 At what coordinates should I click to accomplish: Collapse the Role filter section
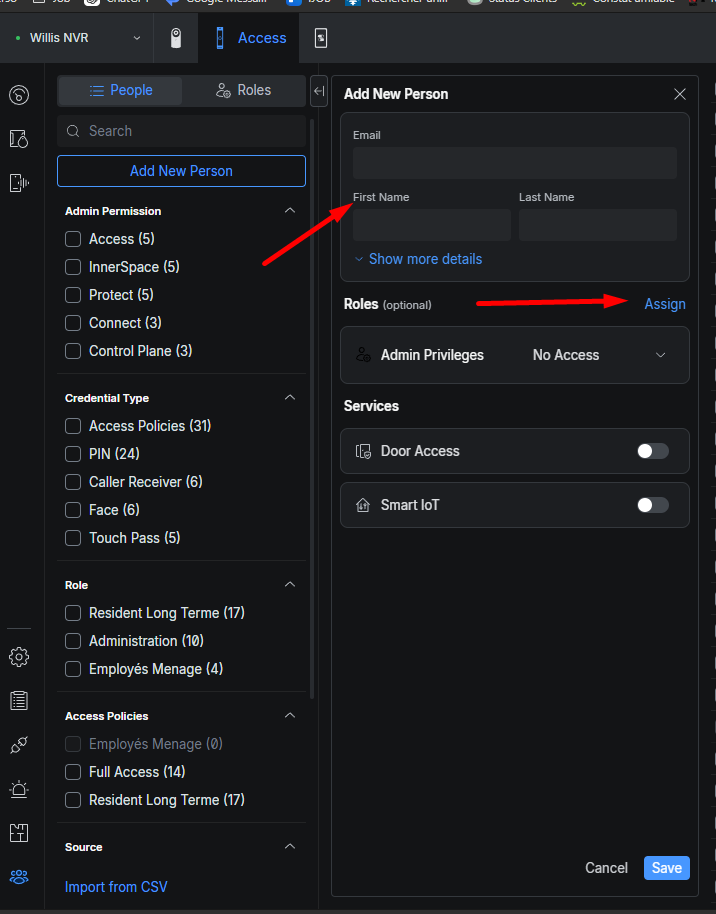click(x=290, y=585)
